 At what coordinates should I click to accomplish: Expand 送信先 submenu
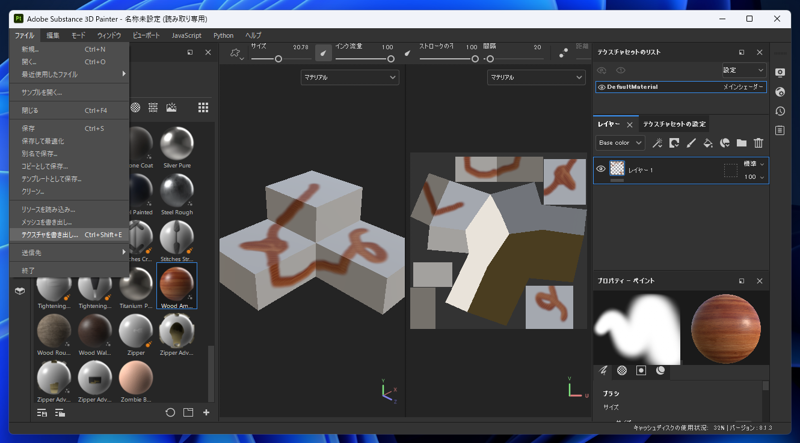[69, 253]
